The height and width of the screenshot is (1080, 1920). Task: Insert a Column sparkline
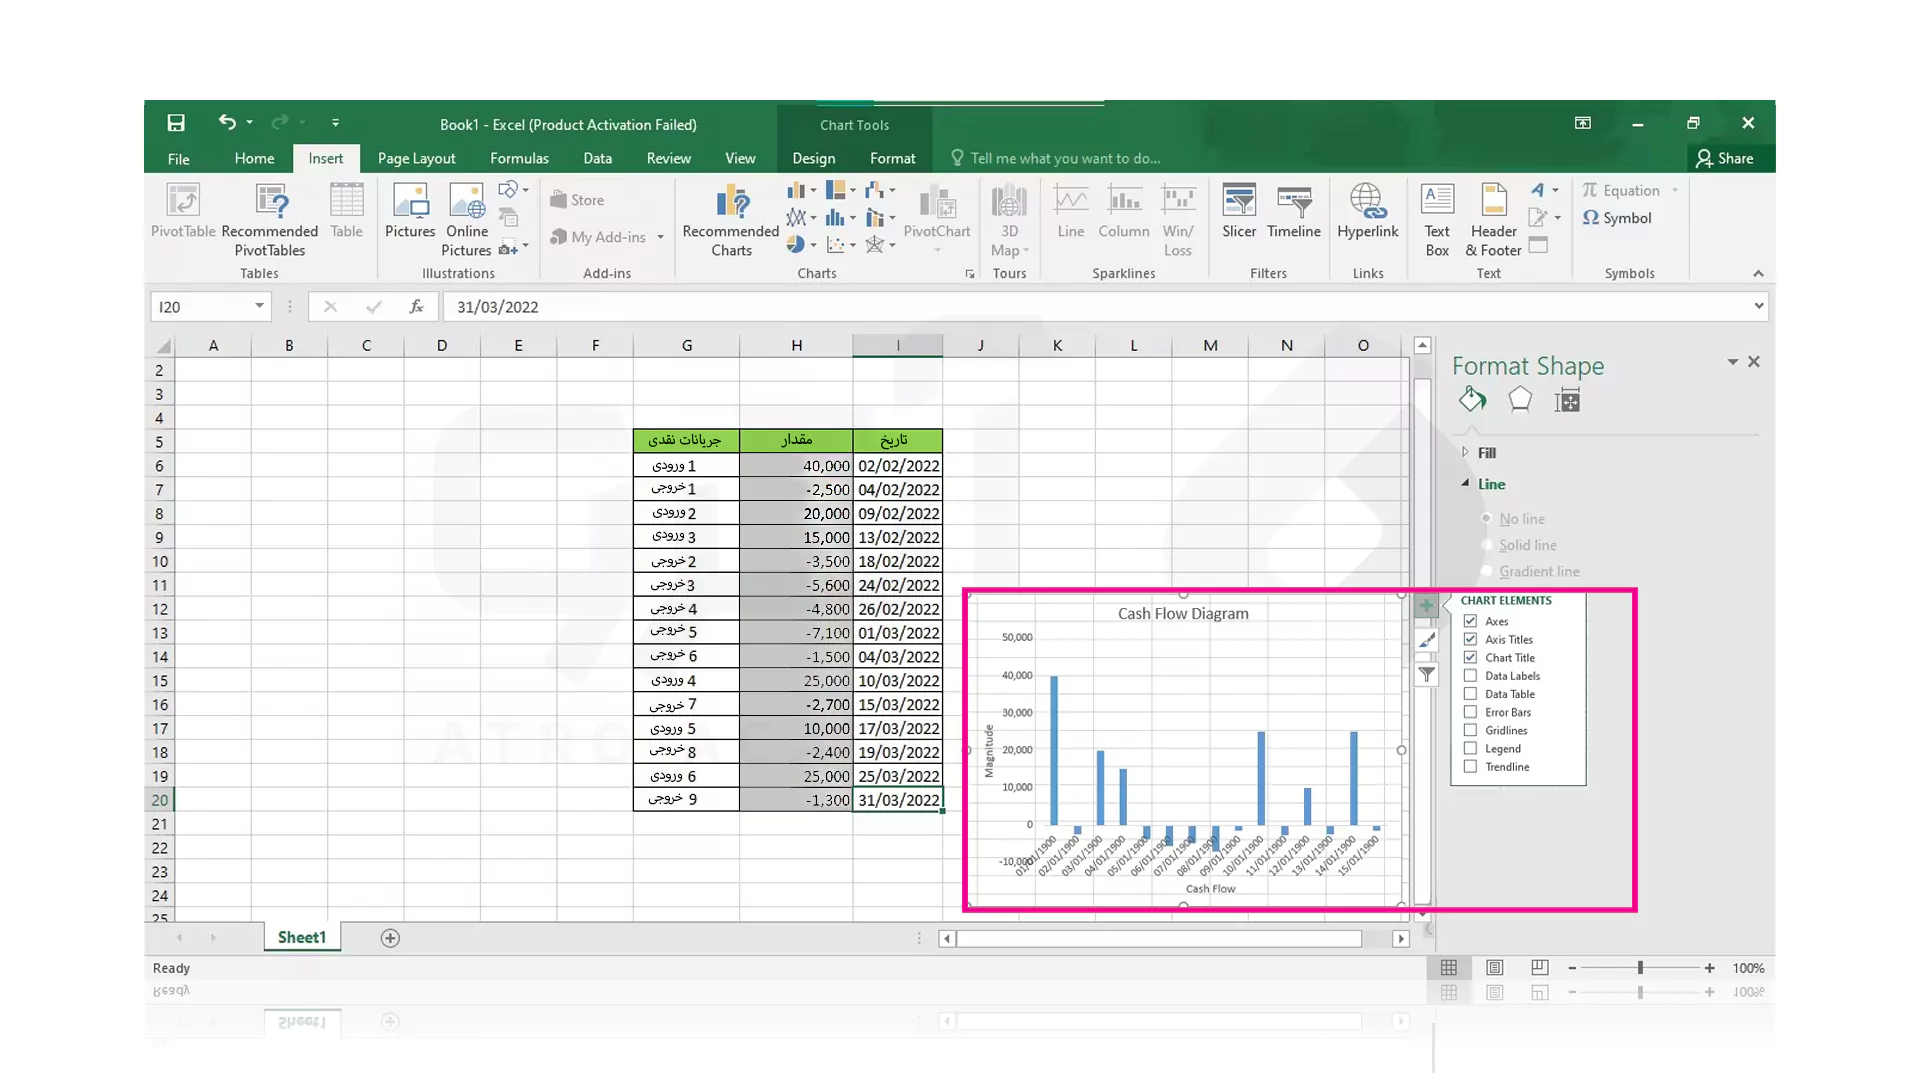[1124, 211]
